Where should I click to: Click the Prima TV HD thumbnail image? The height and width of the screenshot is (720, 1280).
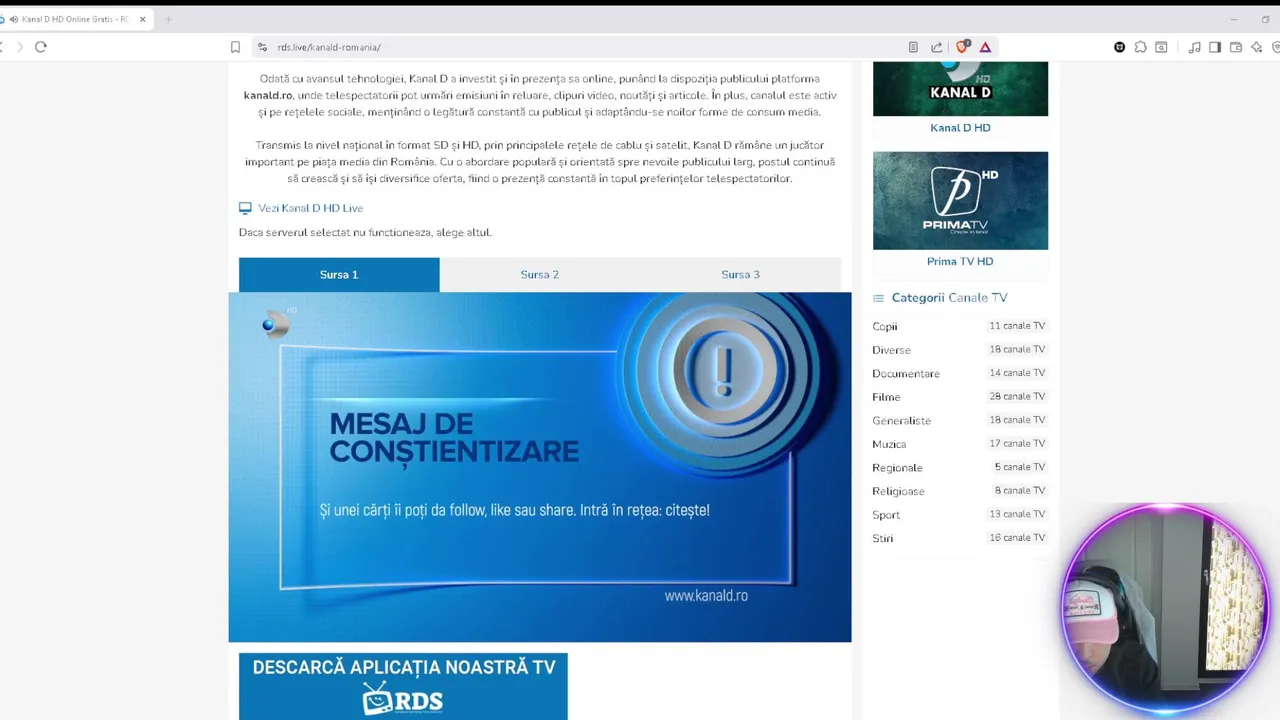pyautogui.click(x=960, y=201)
